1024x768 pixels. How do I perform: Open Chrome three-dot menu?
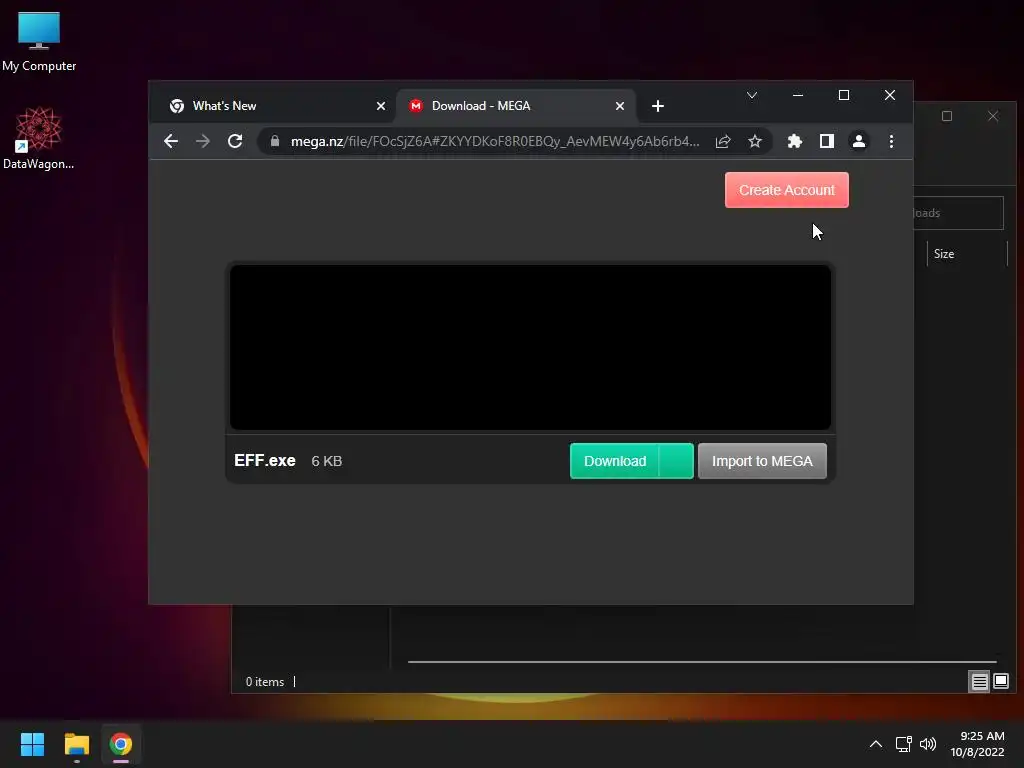tap(891, 141)
